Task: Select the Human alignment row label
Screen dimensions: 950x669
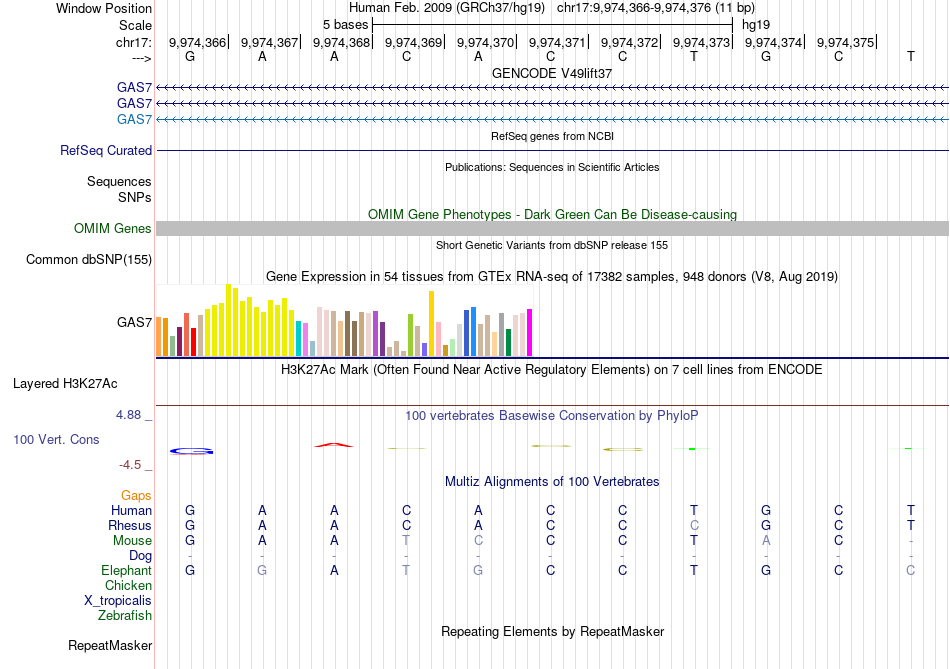Action: (131, 510)
